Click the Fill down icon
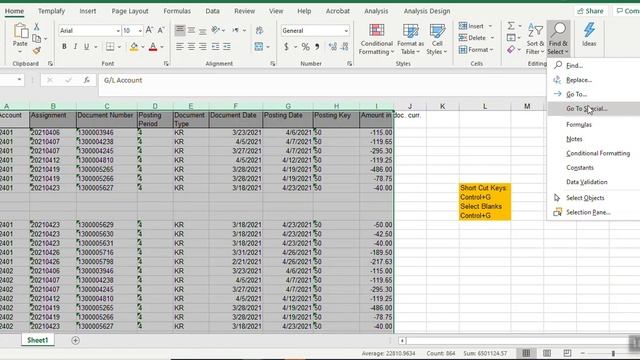 coord(511,38)
